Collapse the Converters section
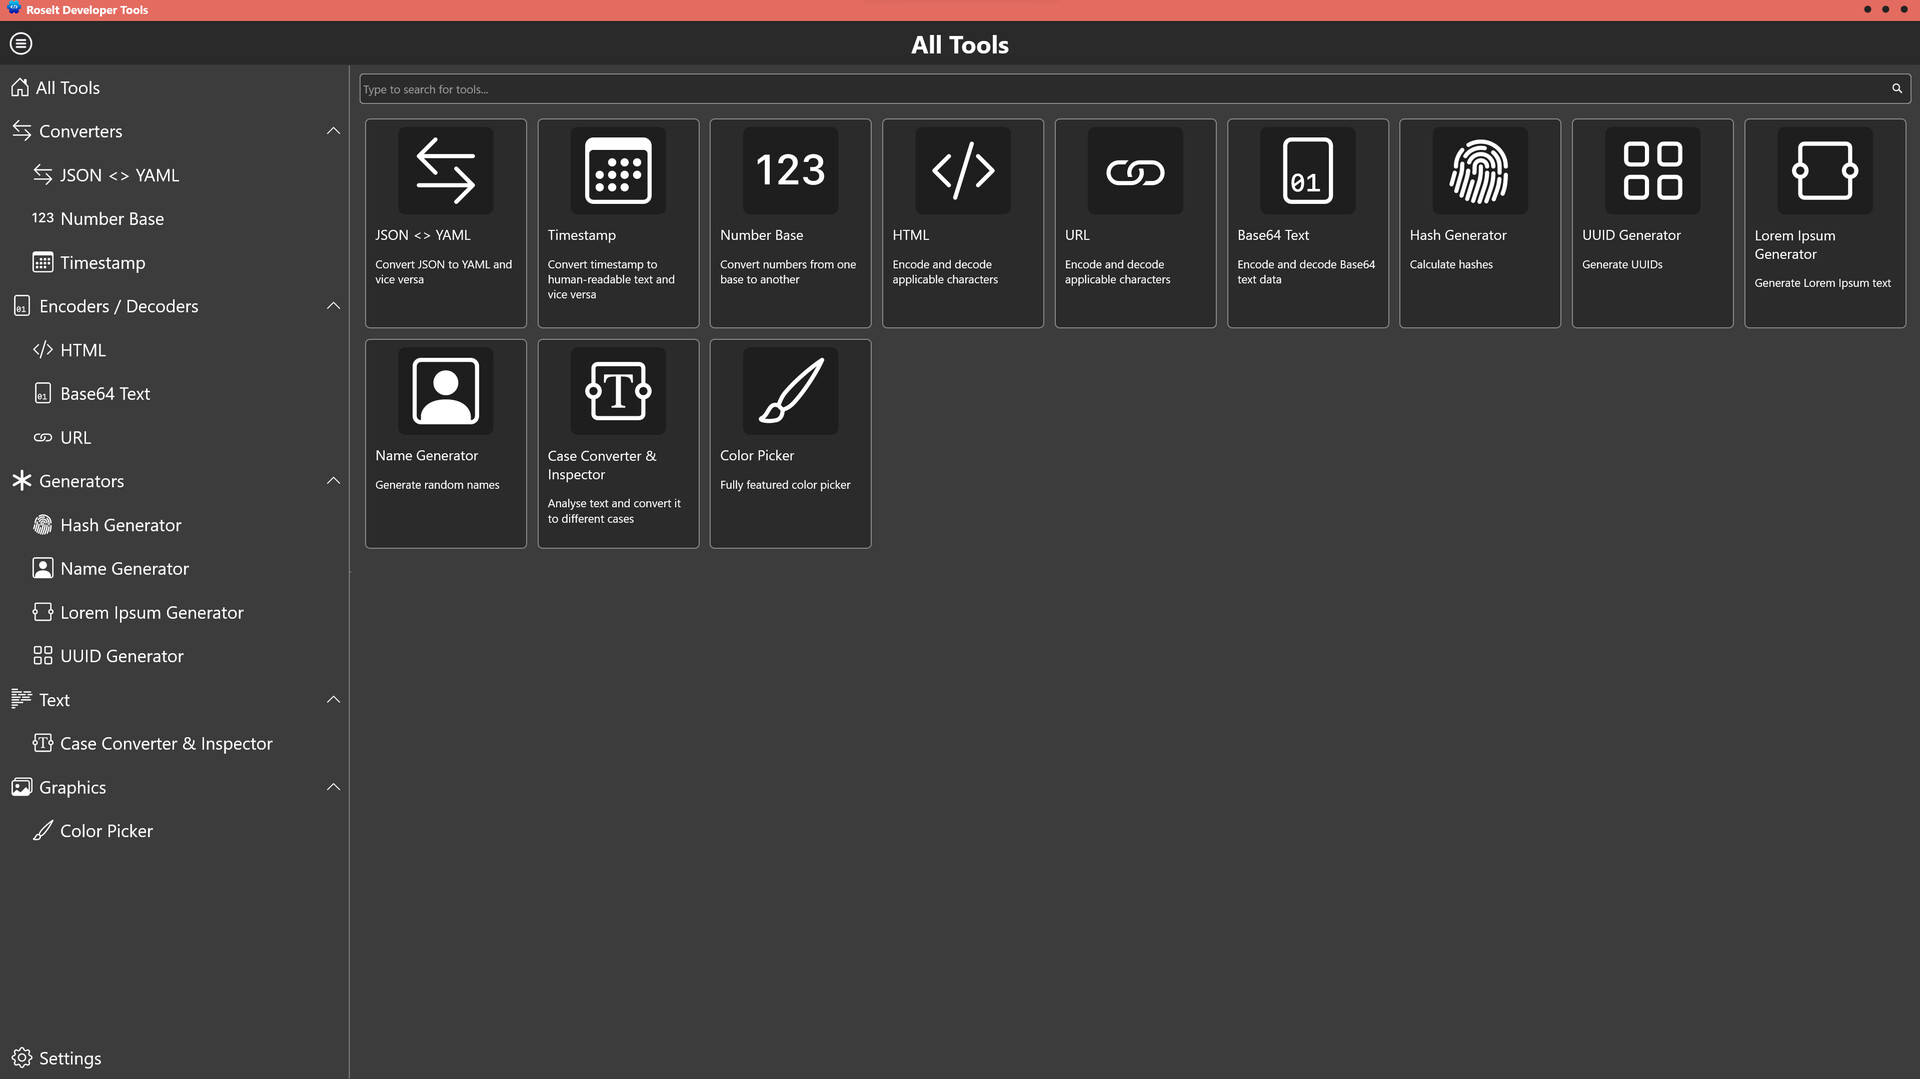1920x1079 pixels. [x=333, y=131]
